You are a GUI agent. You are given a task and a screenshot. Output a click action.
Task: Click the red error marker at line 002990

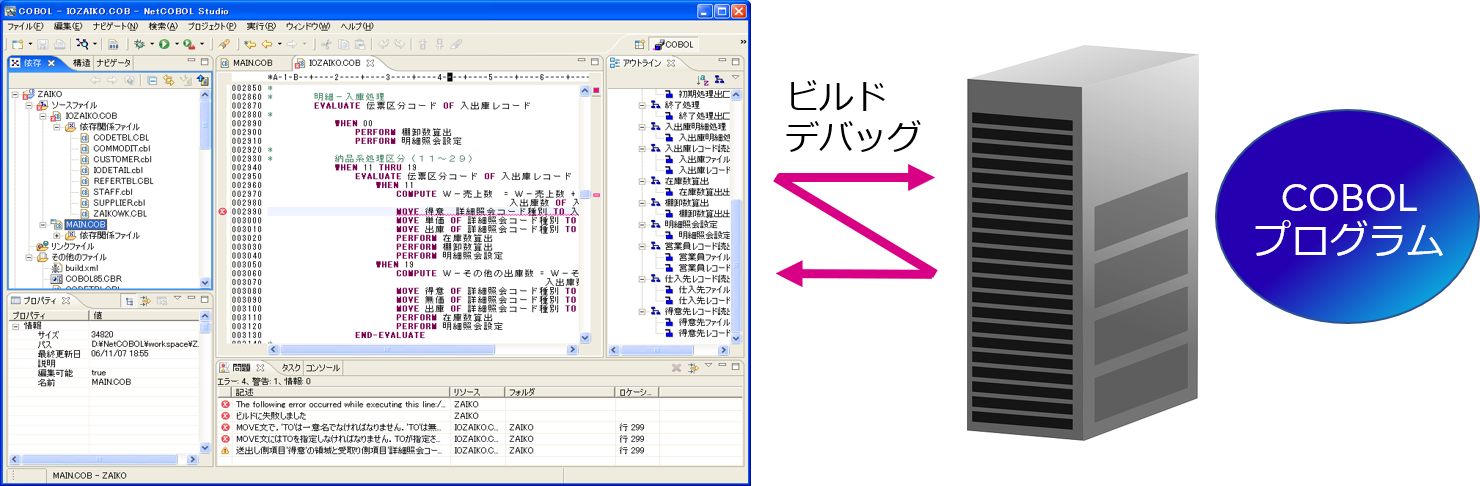pos(223,211)
